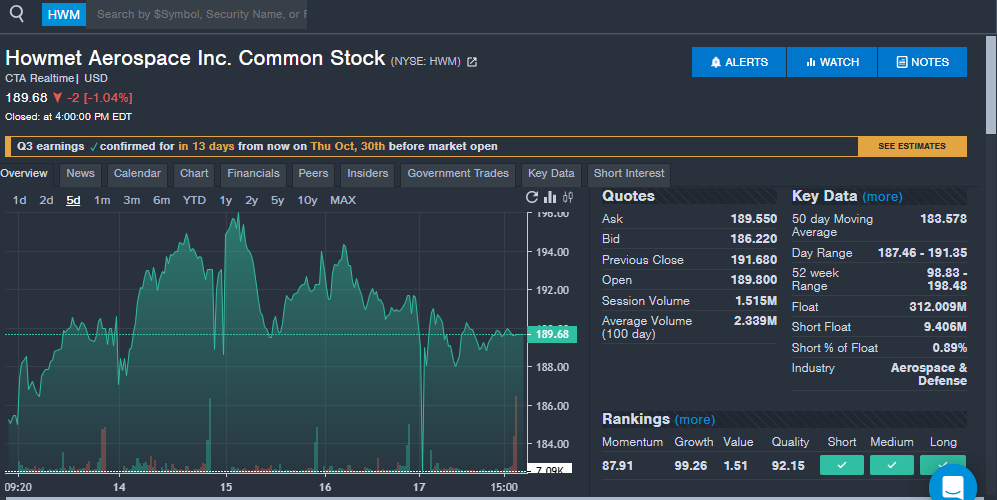Refresh the stock chart
The width and height of the screenshot is (997, 500).
533,198
